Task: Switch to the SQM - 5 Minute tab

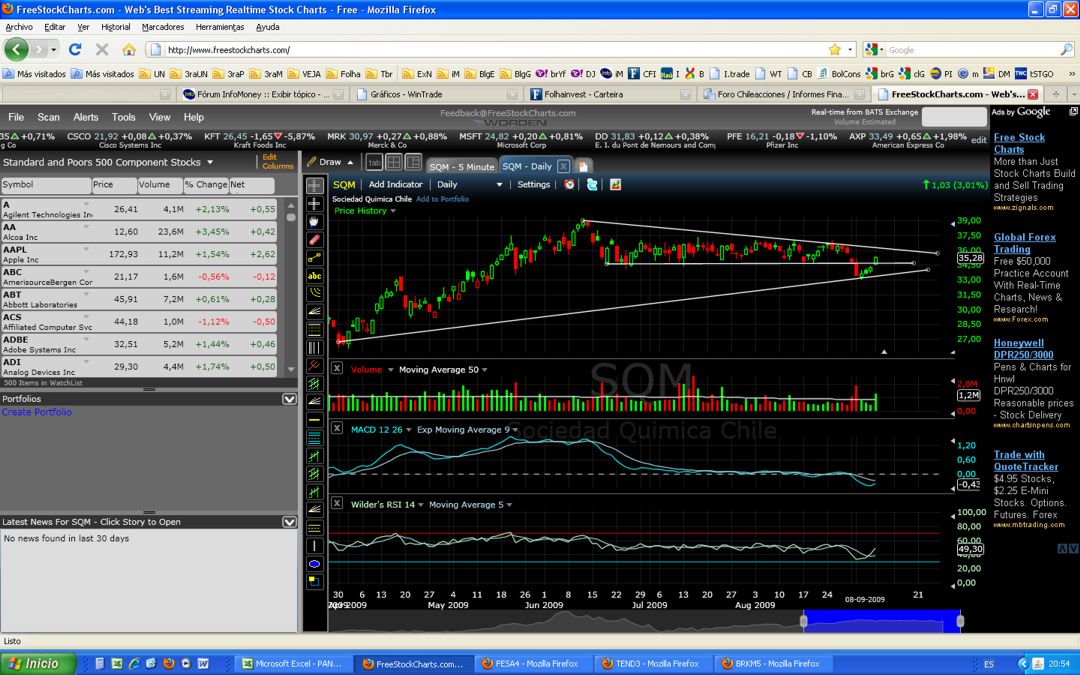Action: click(x=461, y=167)
